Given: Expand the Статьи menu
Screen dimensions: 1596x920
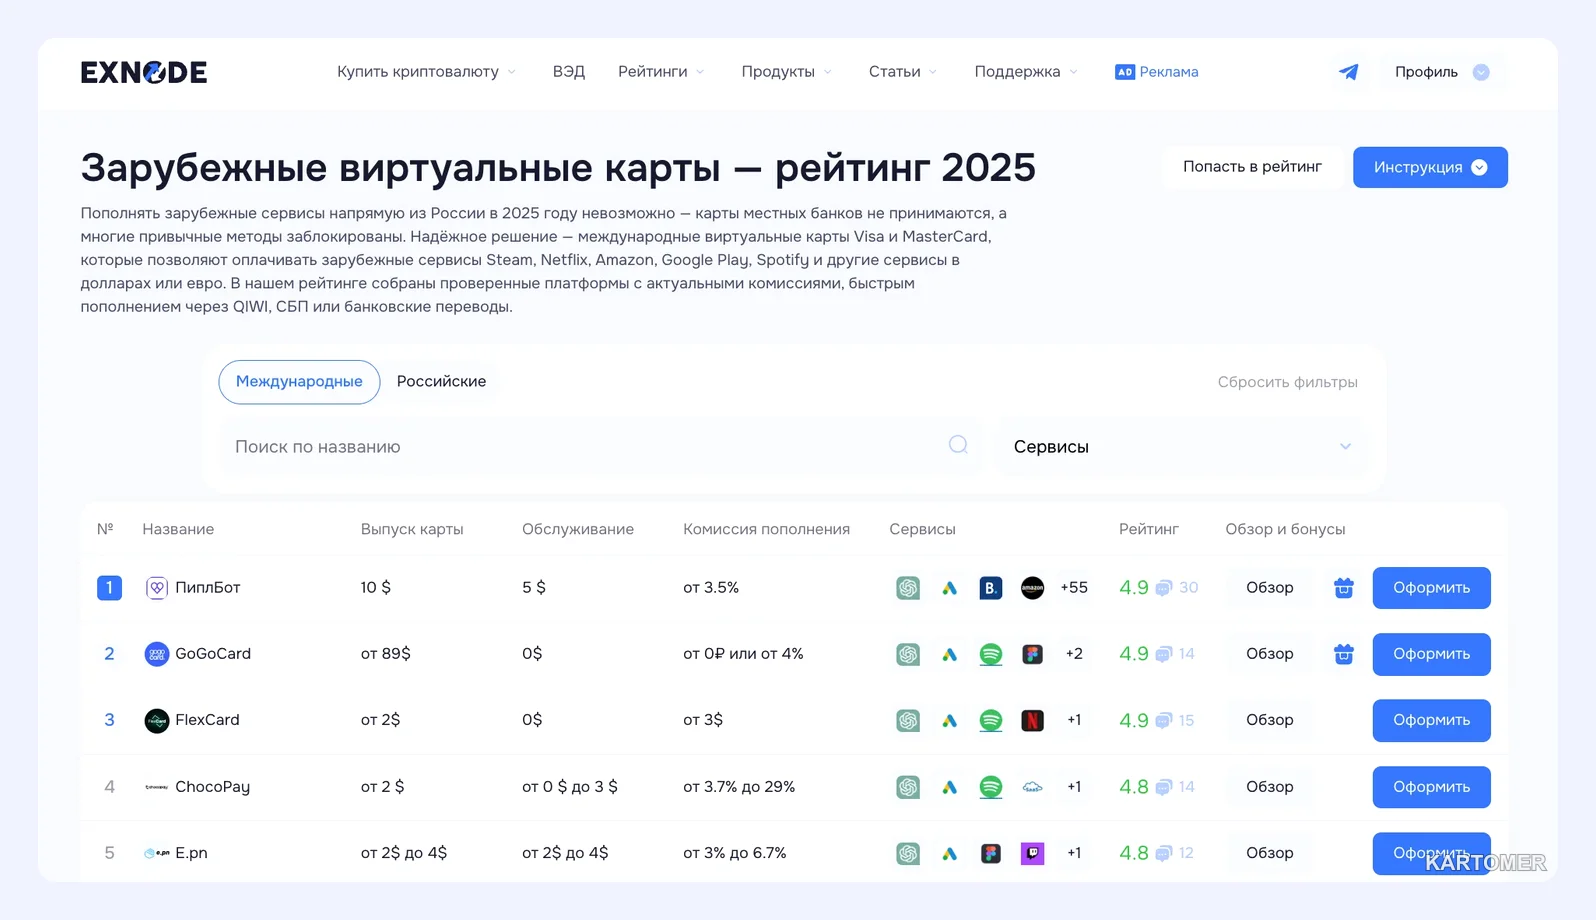Looking at the screenshot, I should 903,72.
